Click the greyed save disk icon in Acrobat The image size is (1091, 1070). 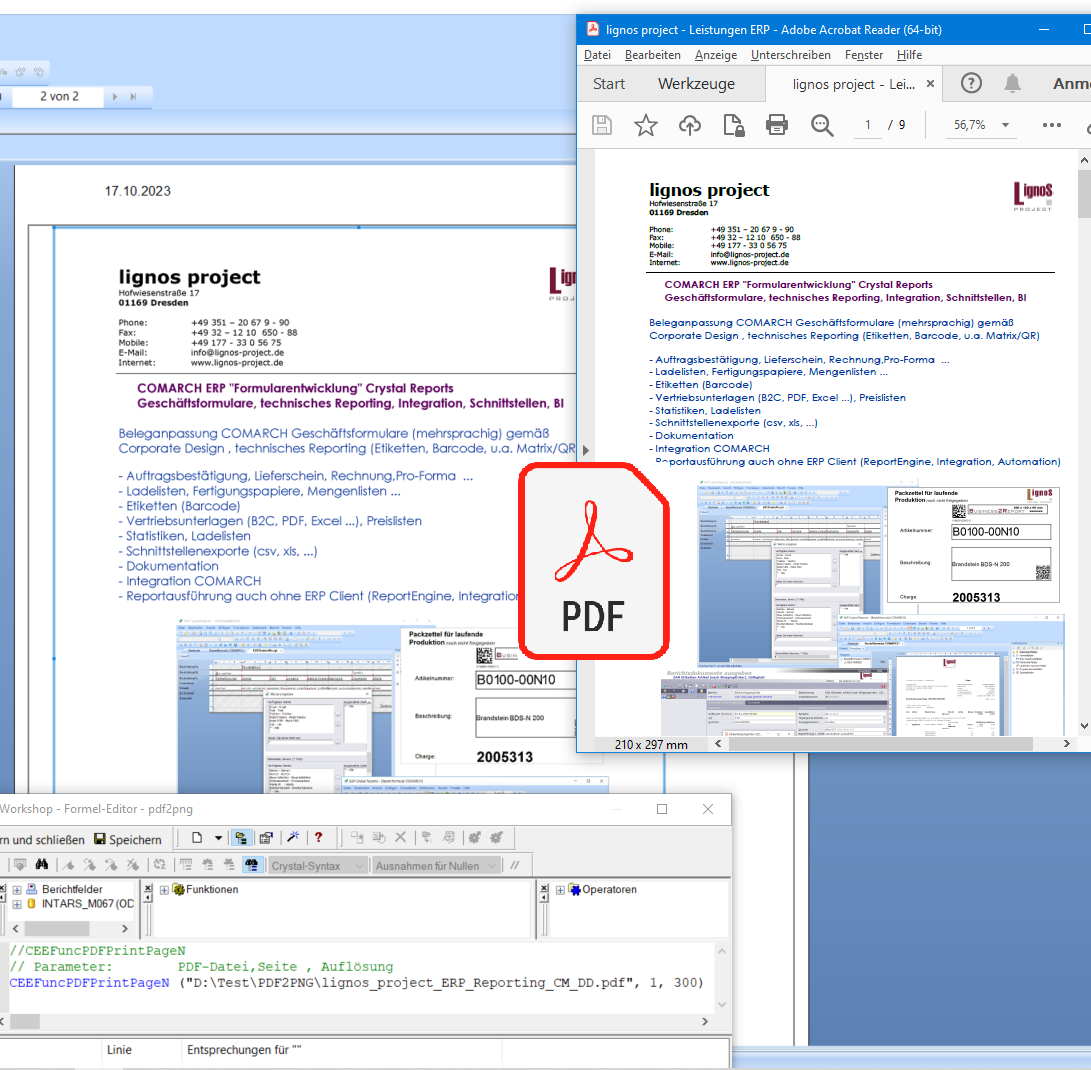click(602, 125)
